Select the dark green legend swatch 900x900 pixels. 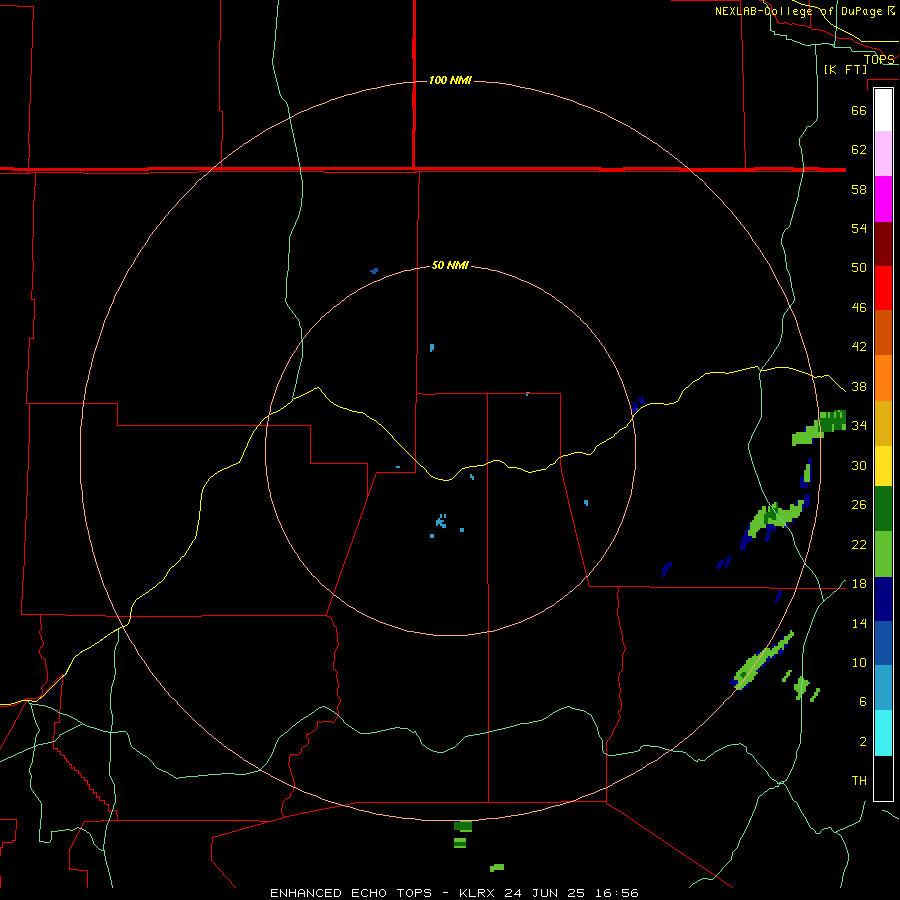click(883, 509)
